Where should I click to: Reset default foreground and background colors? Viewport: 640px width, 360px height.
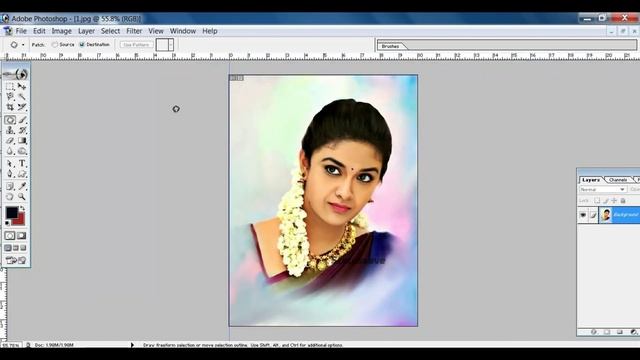click(x=7, y=223)
